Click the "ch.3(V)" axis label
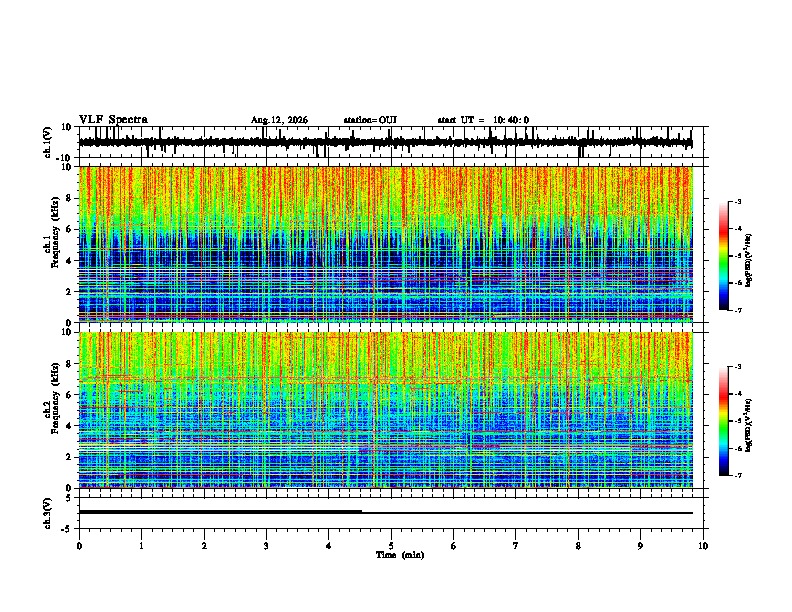 (x=48, y=513)
